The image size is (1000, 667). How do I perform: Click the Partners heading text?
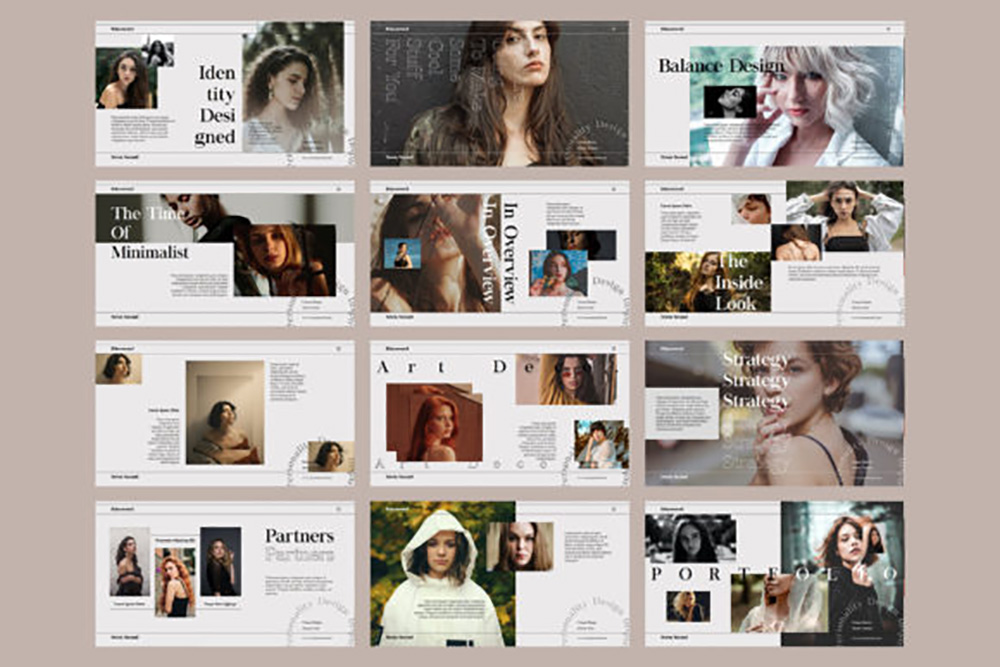pos(299,545)
